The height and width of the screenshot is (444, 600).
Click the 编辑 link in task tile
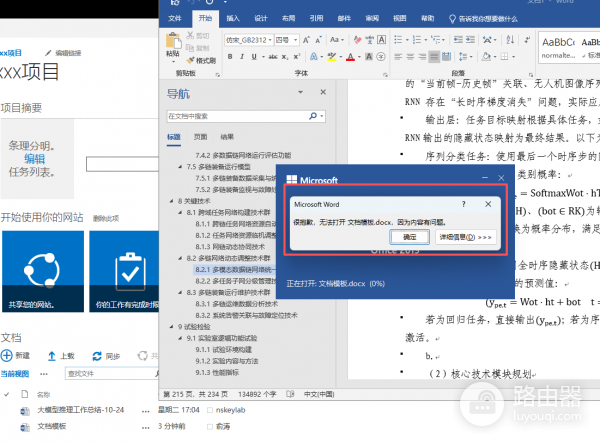(x=34, y=159)
